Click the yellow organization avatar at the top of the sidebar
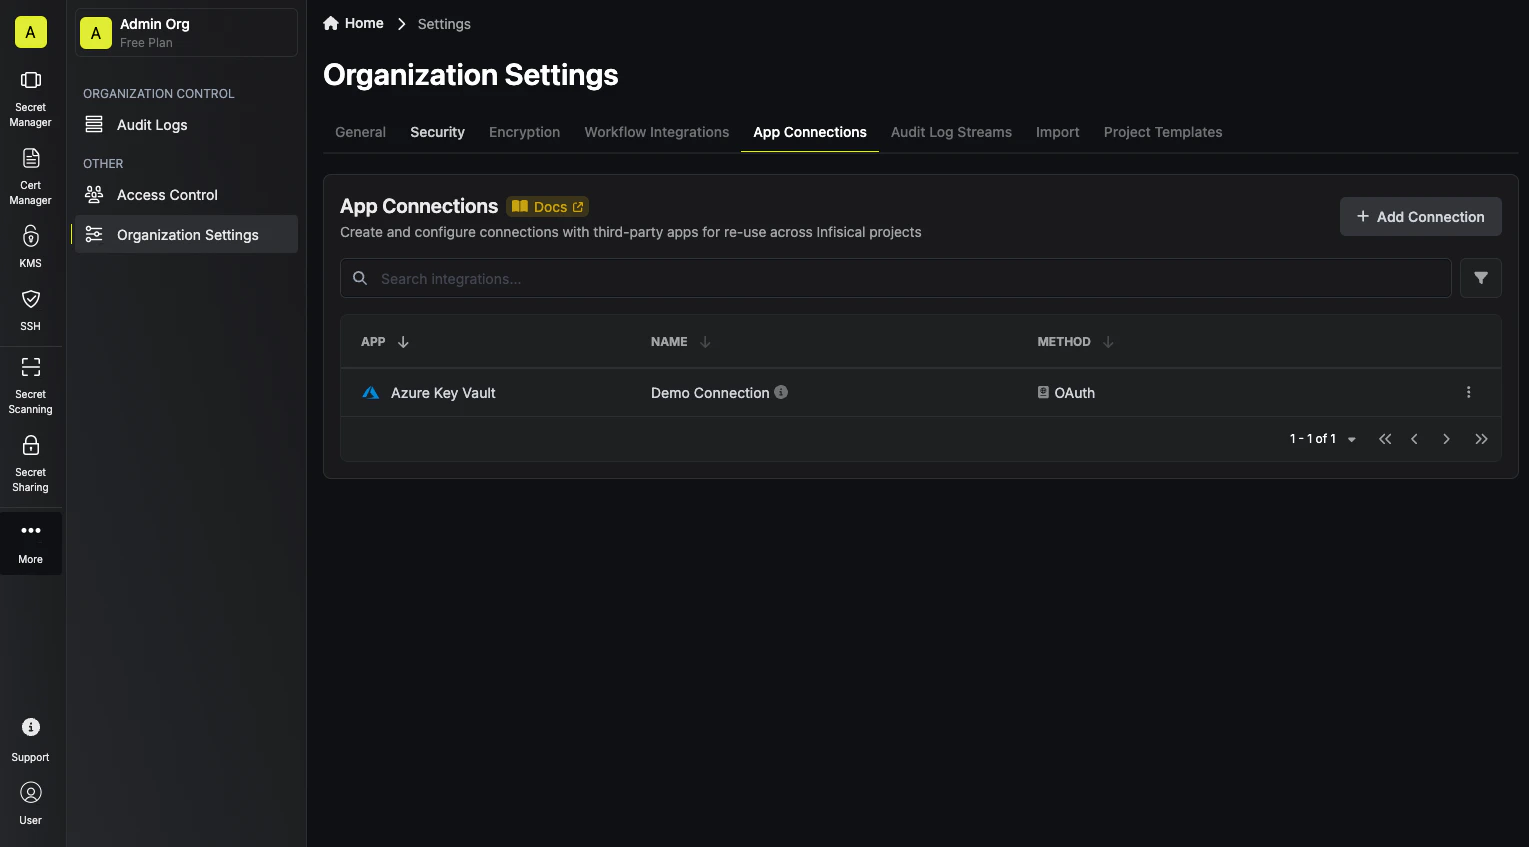Image resolution: width=1529 pixels, height=847 pixels. click(x=31, y=32)
